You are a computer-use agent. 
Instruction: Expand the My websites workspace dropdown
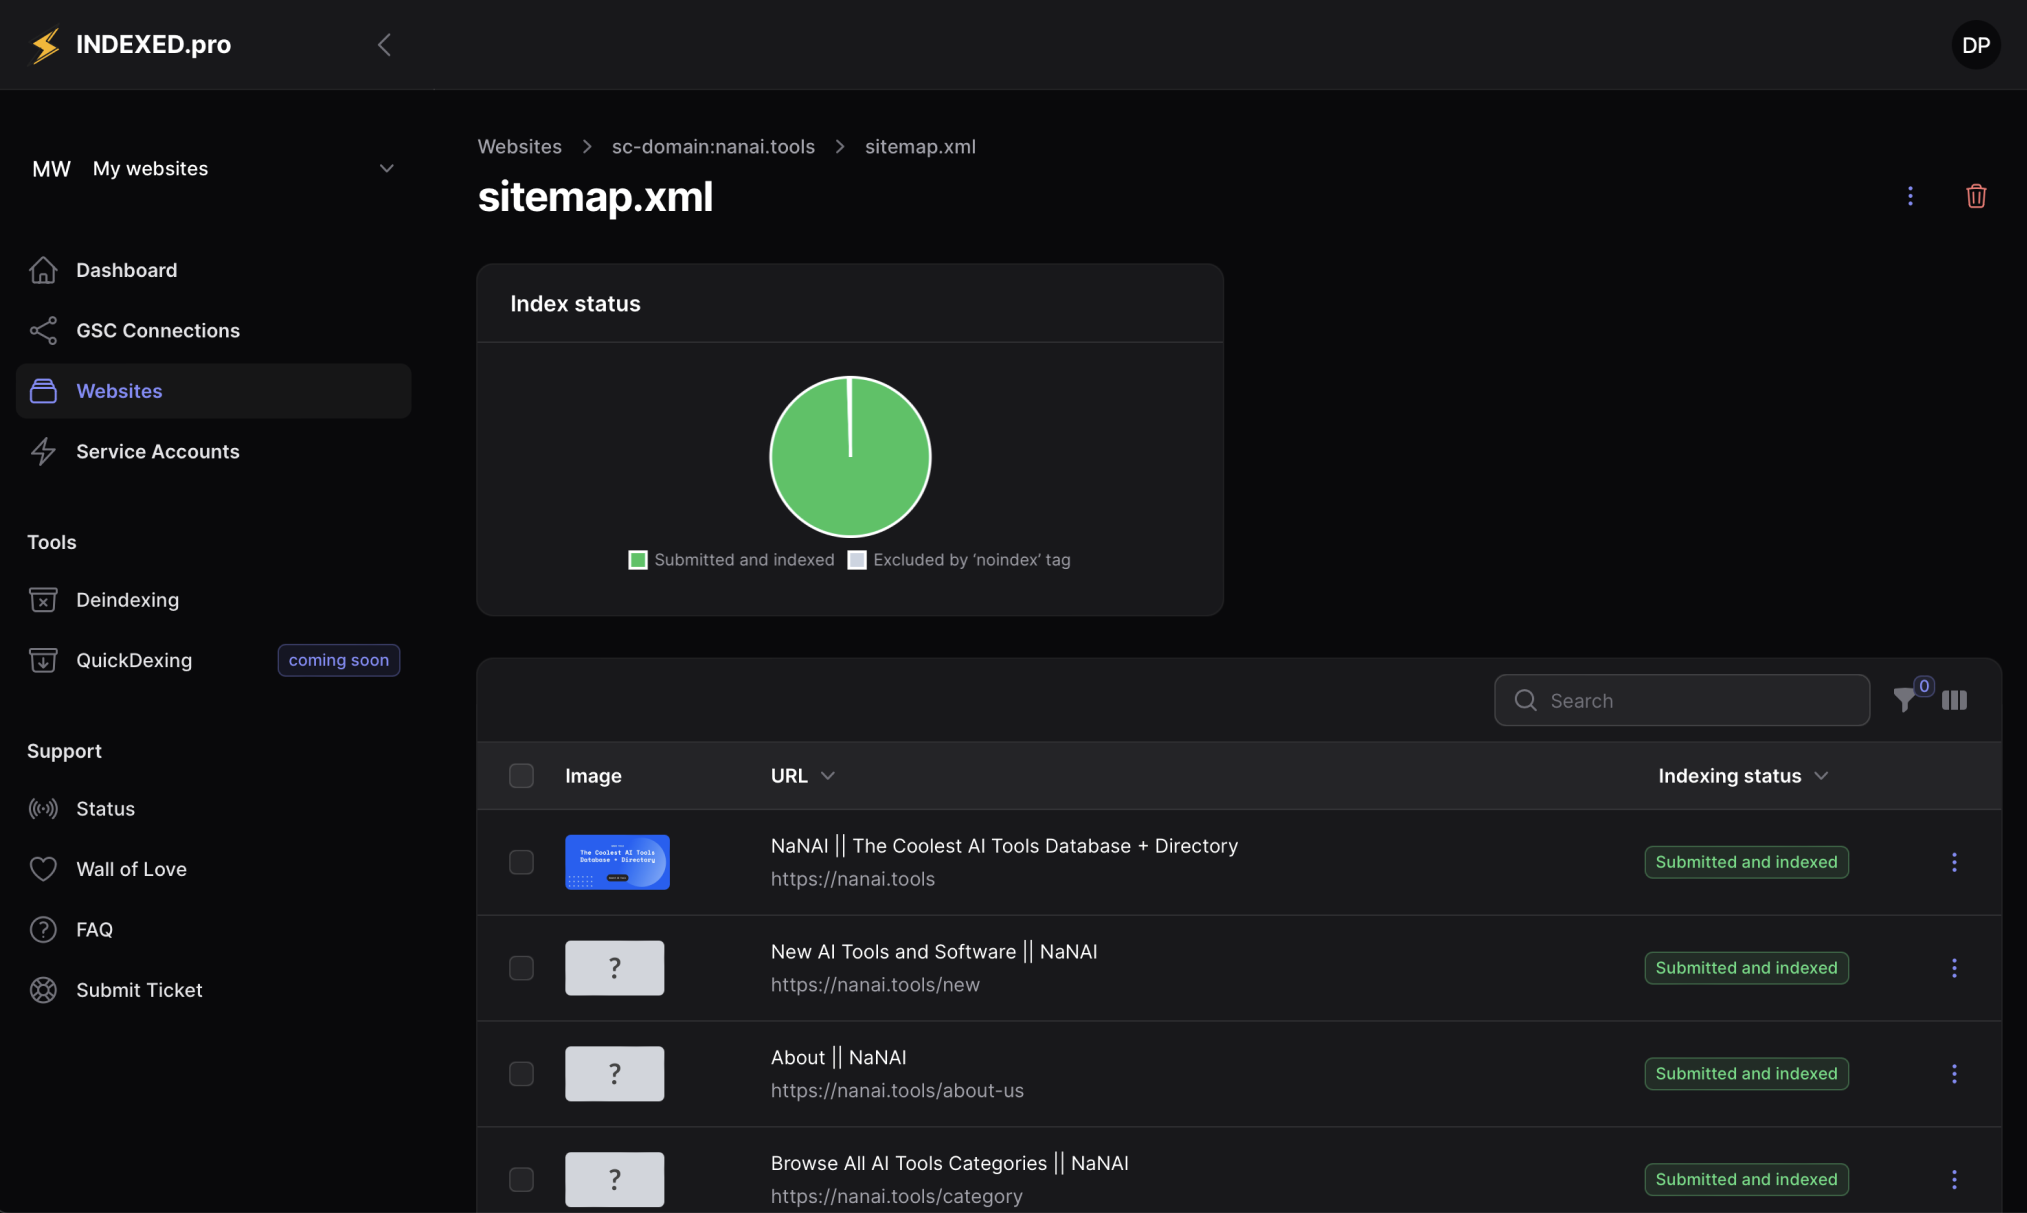[x=213, y=169]
